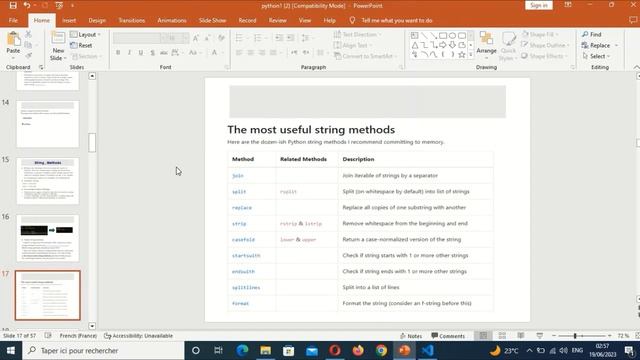
Task: Clear all formatting
Action: point(221,38)
